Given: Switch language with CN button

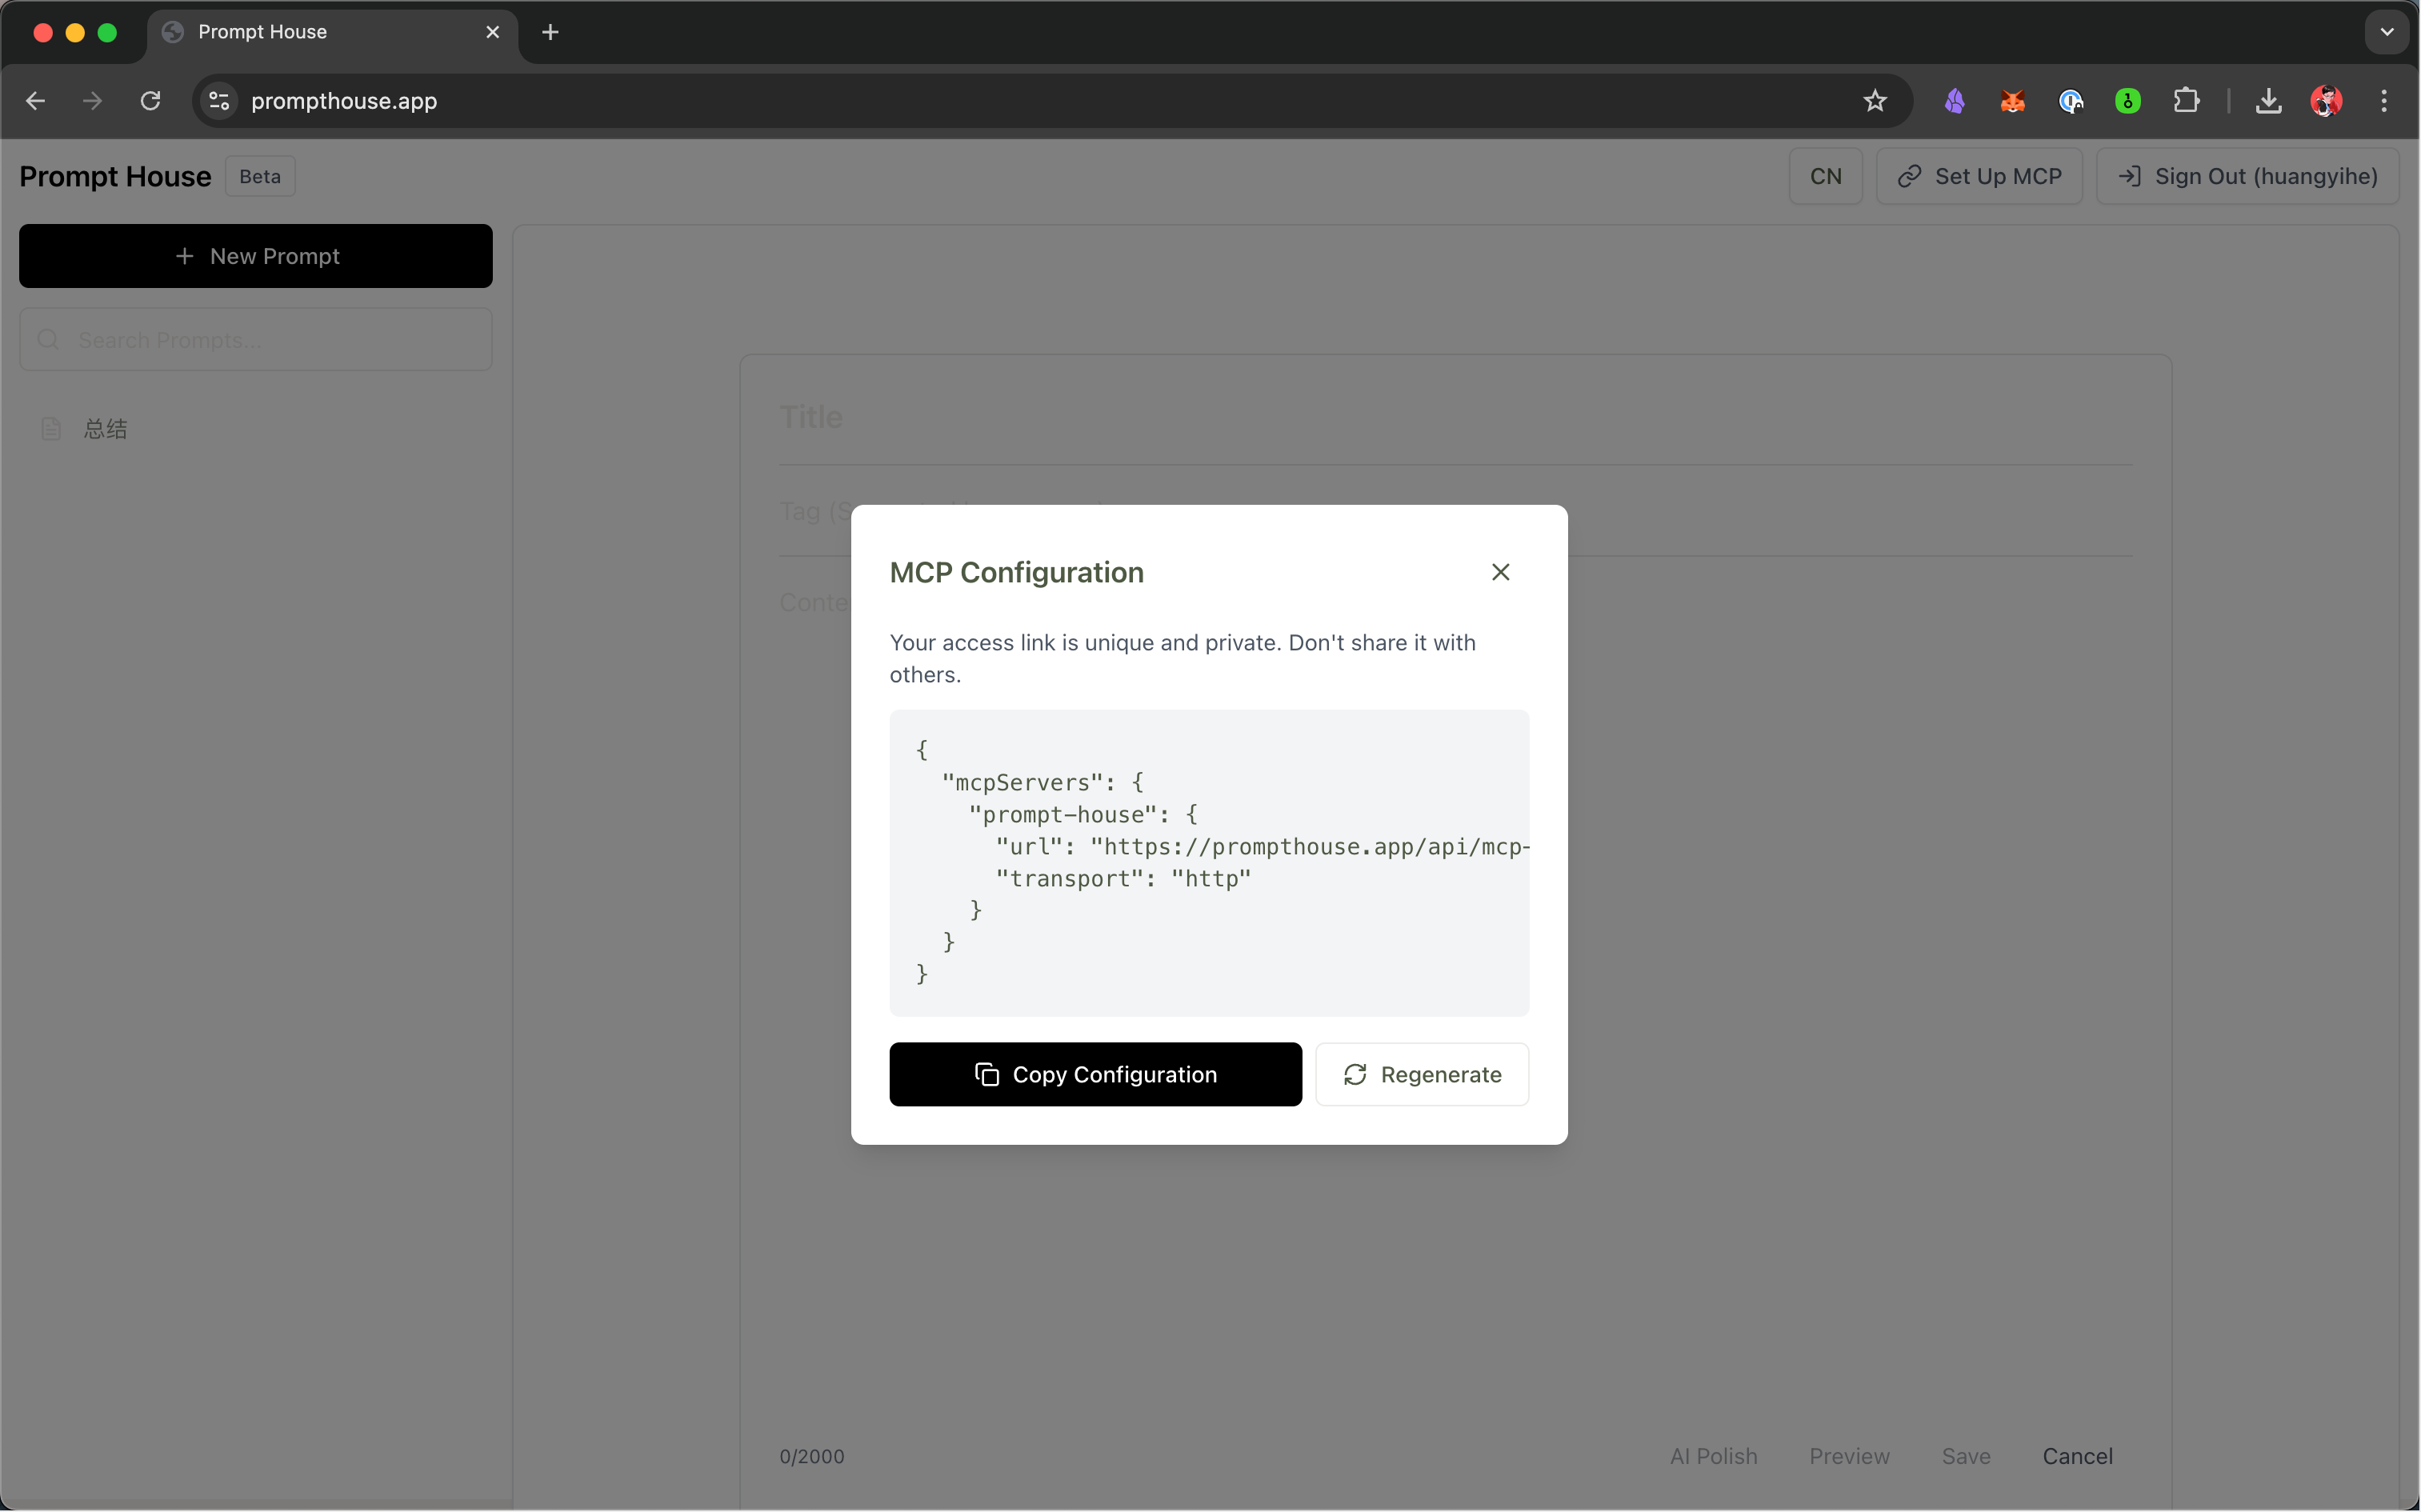Looking at the screenshot, I should 1825,176.
